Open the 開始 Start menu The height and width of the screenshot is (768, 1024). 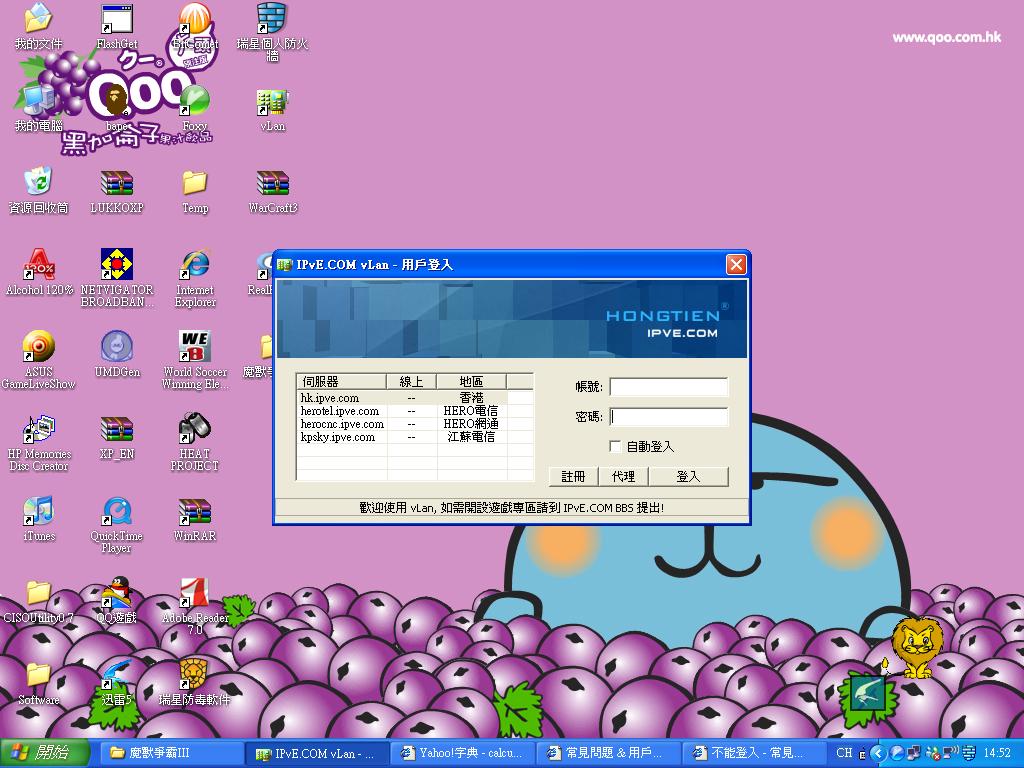(x=46, y=753)
